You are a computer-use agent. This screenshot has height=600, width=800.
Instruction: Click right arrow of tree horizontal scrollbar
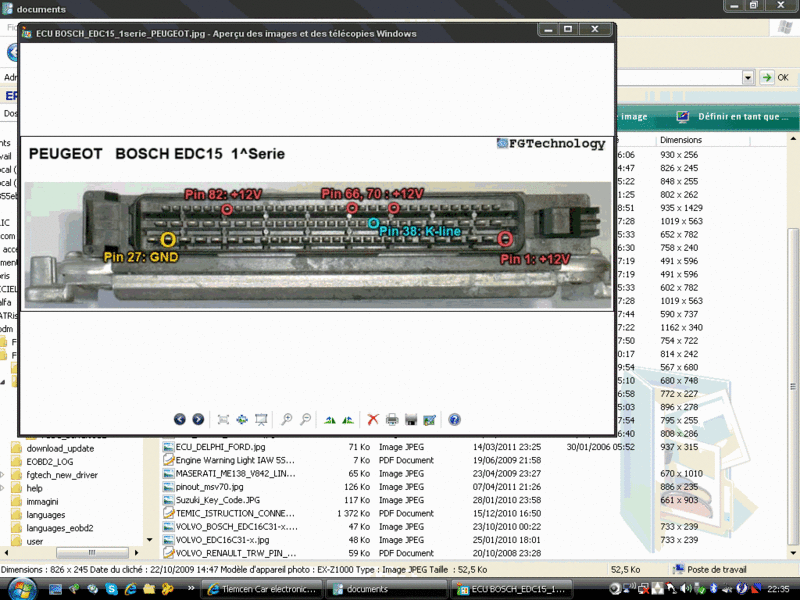136,553
